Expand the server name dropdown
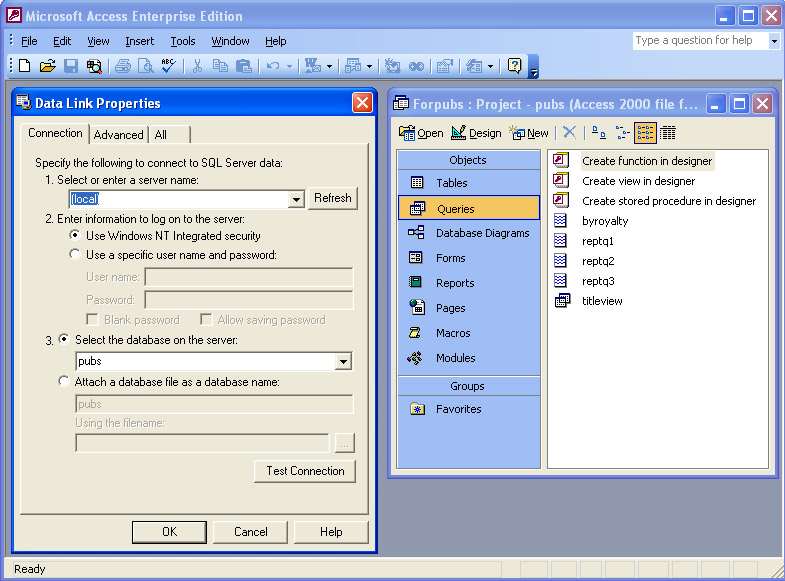Image resolution: width=785 pixels, height=581 pixels. (x=295, y=199)
